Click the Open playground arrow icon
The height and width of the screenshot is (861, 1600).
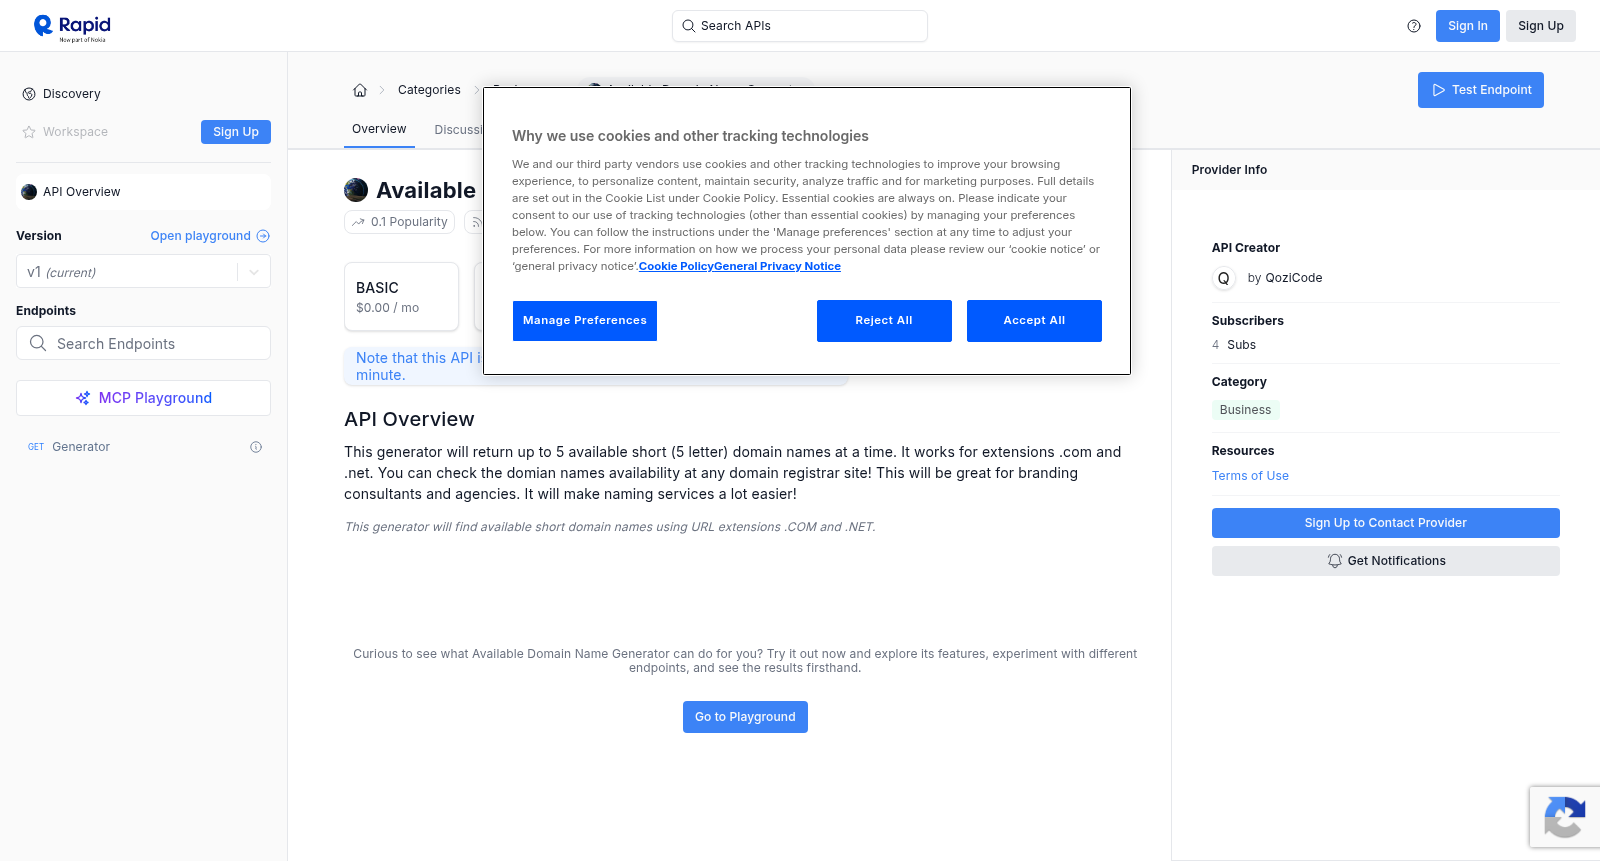click(263, 236)
